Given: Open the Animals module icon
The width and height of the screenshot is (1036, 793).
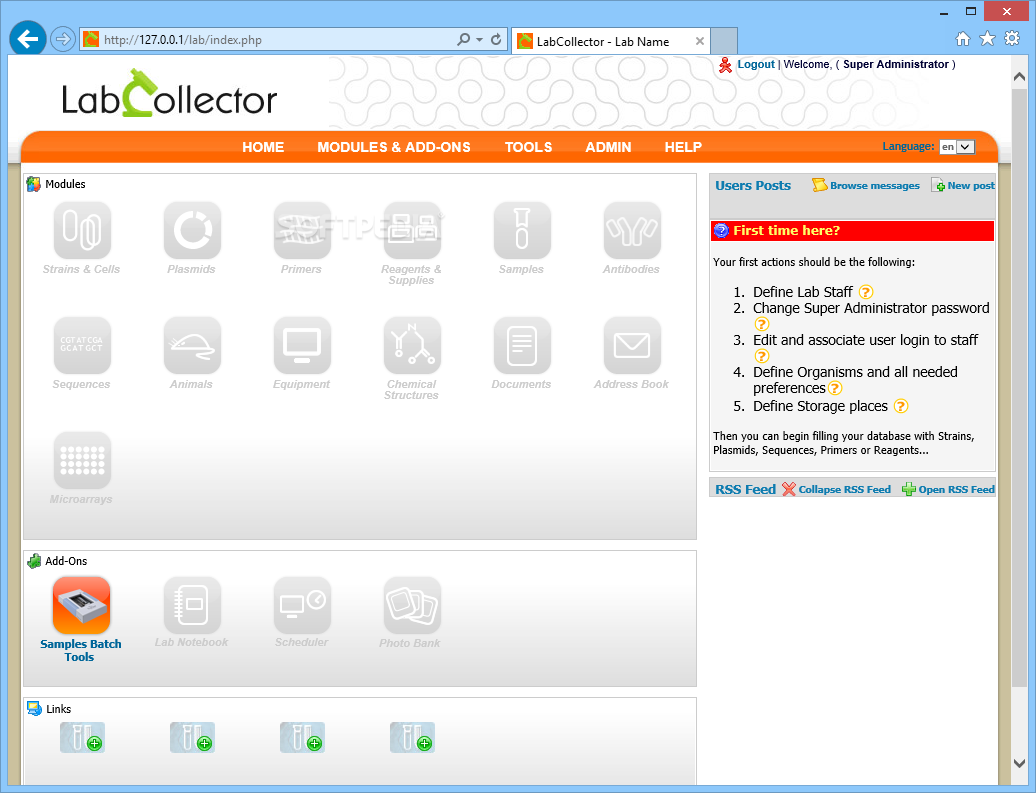Looking at the screenshot, I should tap(192, 345).
